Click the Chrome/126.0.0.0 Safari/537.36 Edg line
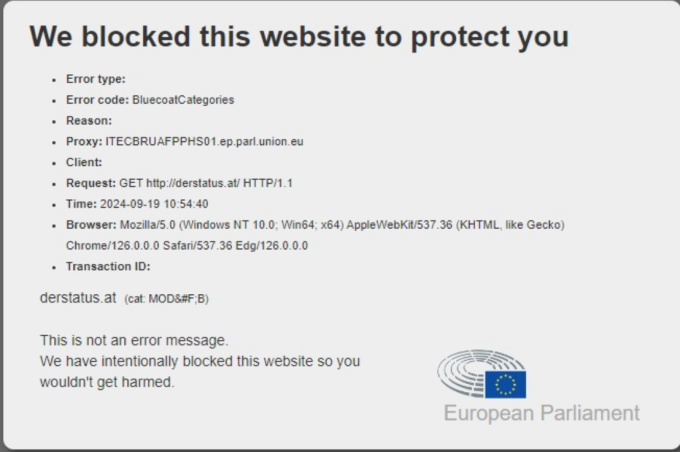This screenshot has height=452, width=680. pyautogui.click(x=187, y=246)
